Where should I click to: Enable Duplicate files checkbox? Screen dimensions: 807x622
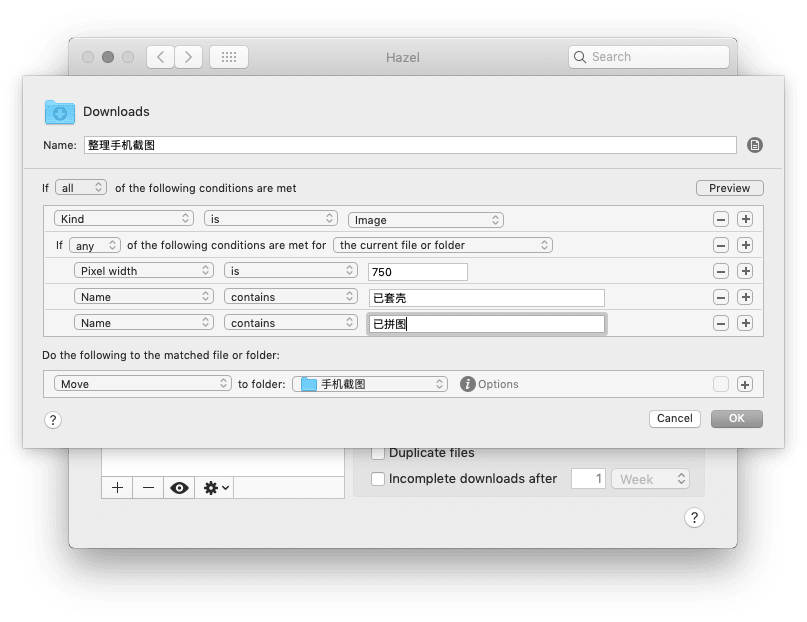coord(378,453)
